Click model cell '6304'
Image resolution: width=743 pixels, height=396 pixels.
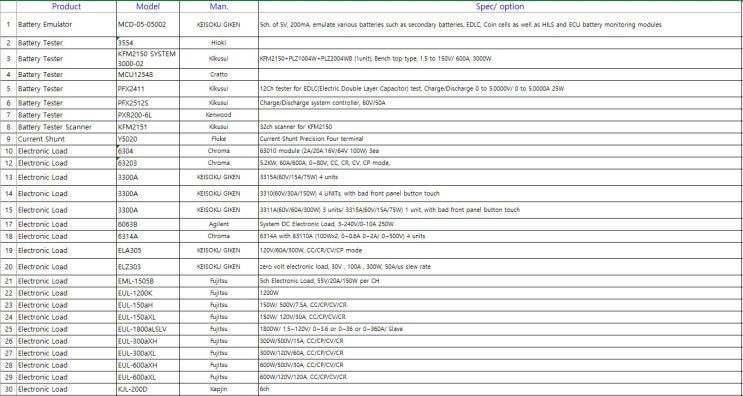pyautogui.click(x=148, y=151)
